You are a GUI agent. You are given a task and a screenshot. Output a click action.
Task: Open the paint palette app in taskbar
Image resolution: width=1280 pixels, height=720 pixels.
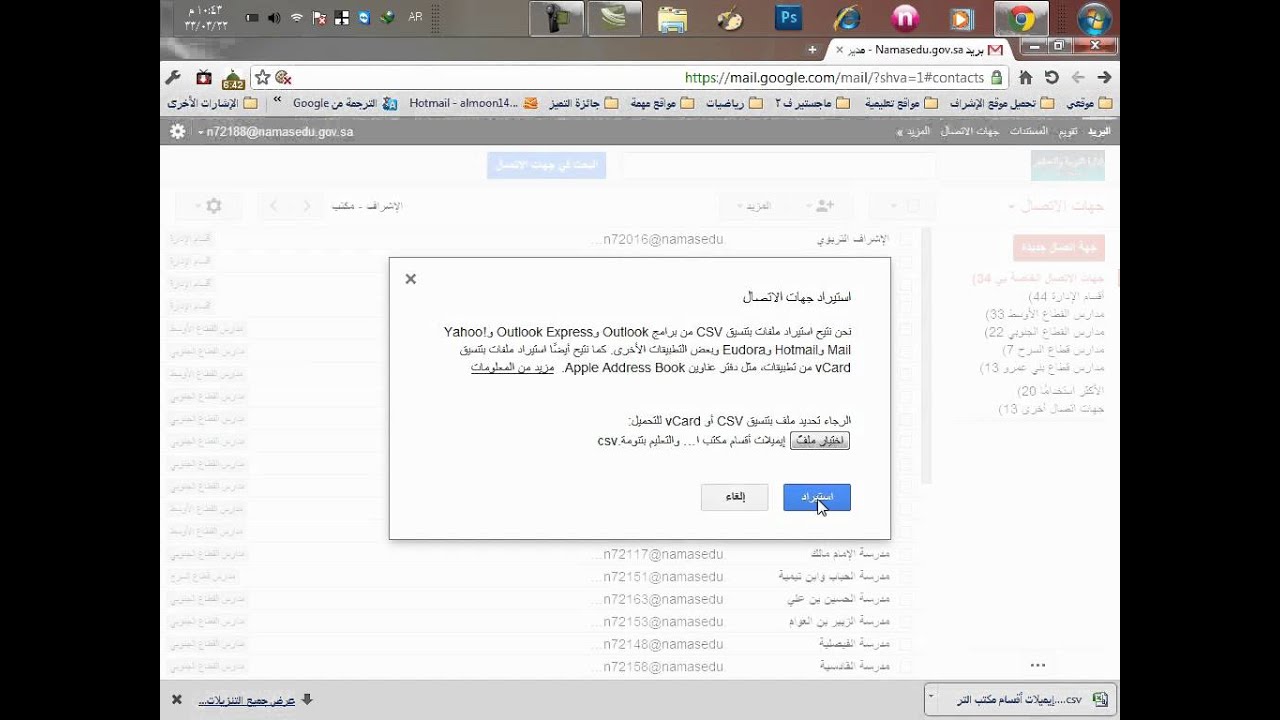tap(731, 18)
